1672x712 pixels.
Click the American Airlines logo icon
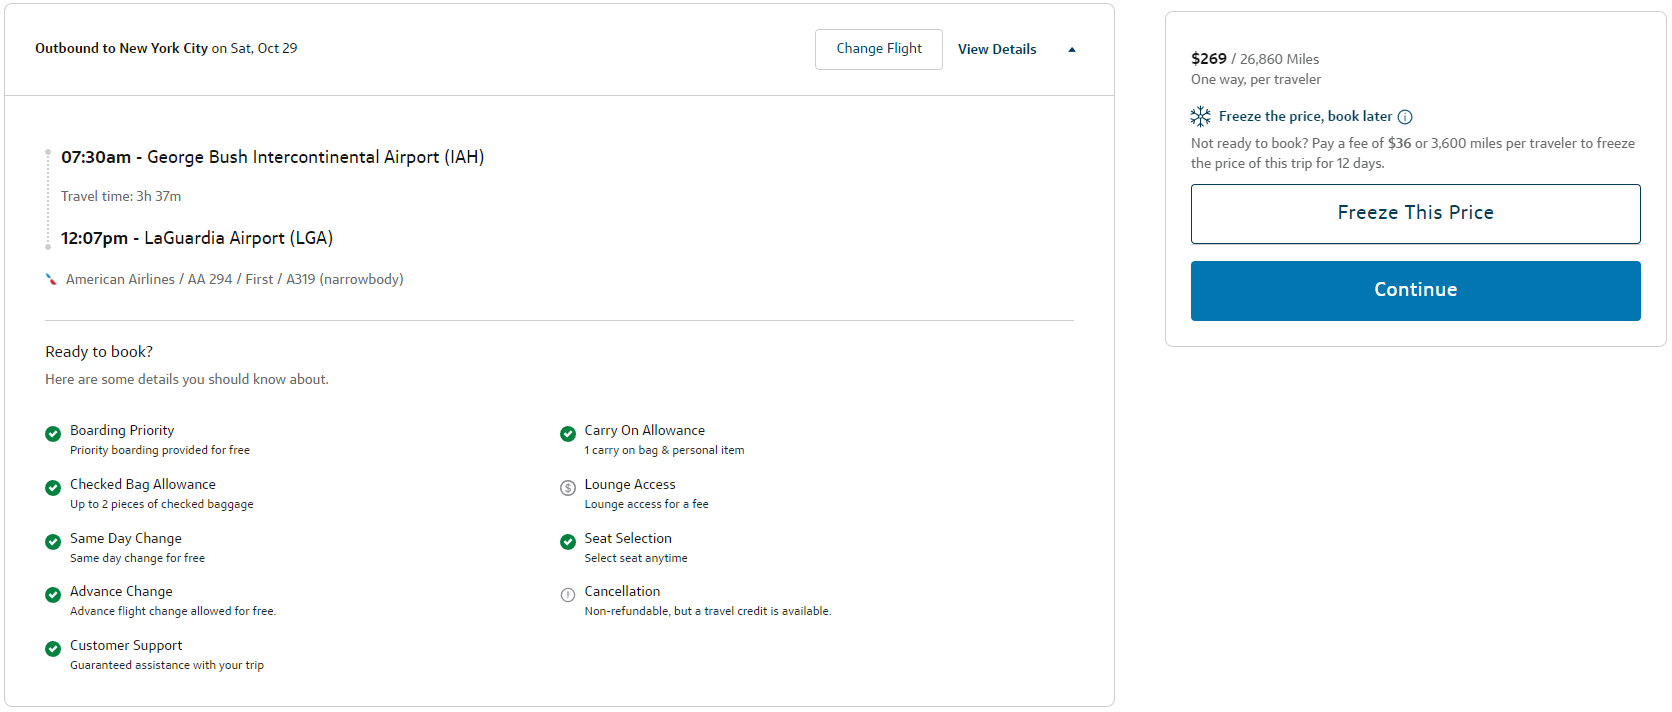(x=51, y=279)
